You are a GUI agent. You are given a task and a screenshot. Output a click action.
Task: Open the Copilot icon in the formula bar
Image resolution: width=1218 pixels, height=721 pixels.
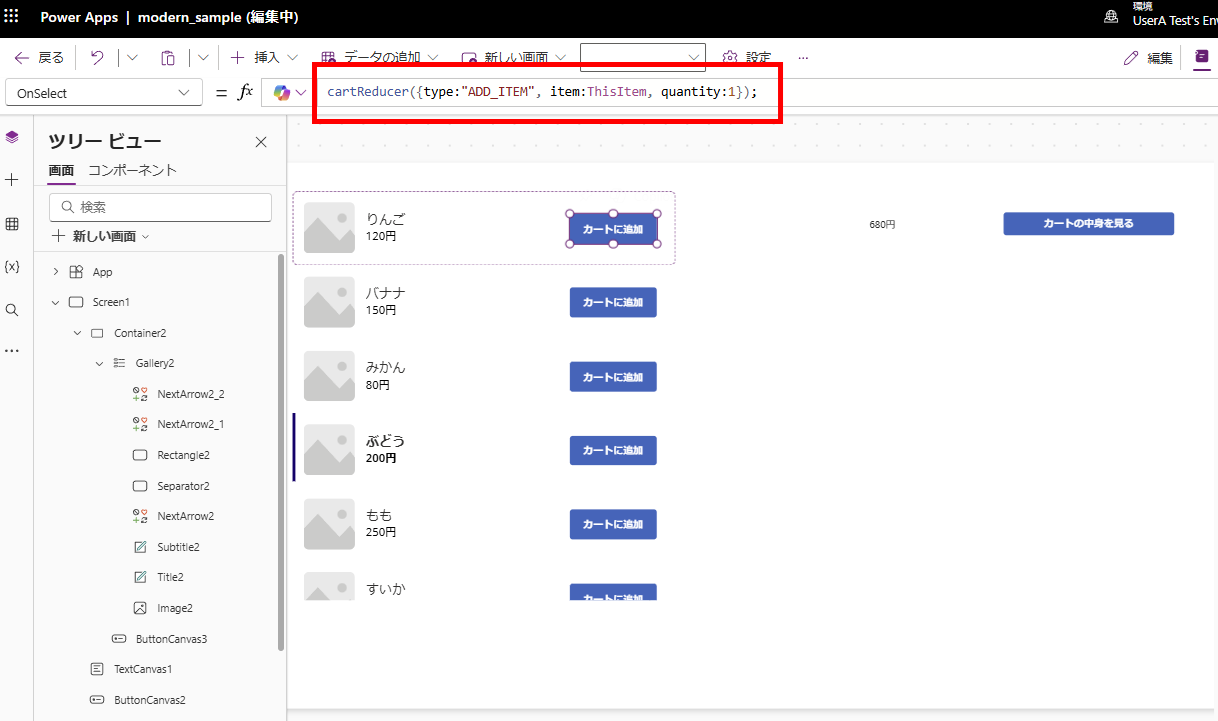283,91
